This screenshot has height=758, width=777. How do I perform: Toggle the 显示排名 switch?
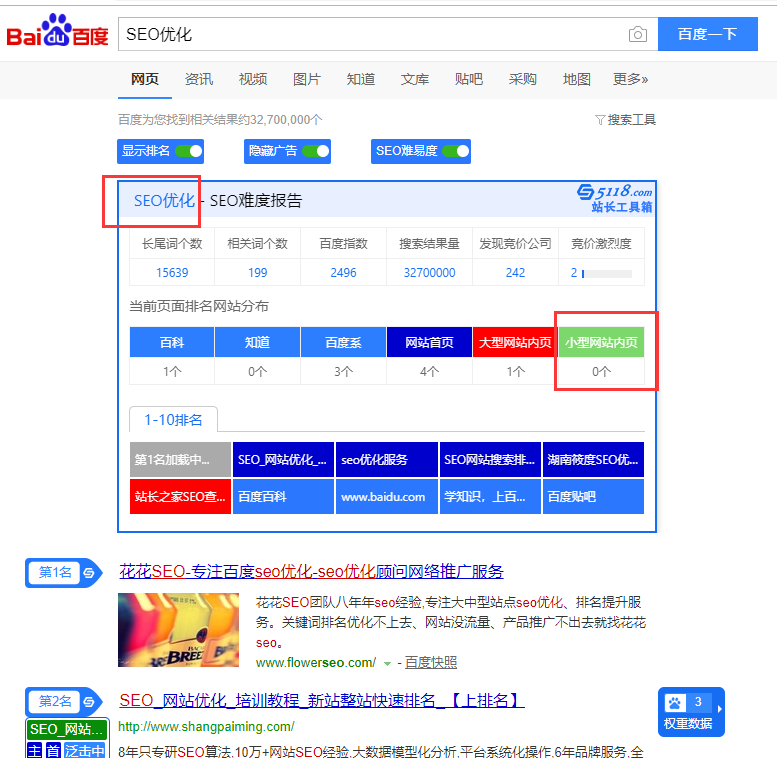point(189,151)
